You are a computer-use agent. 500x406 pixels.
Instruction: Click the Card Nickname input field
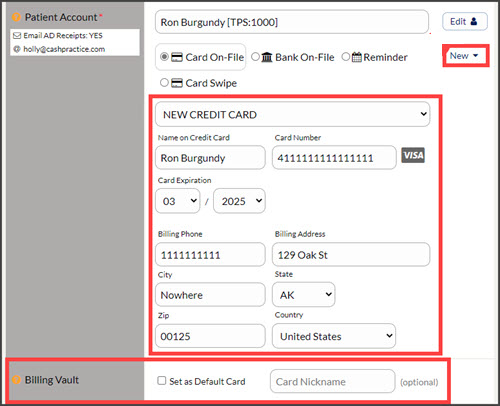[332, 381]
